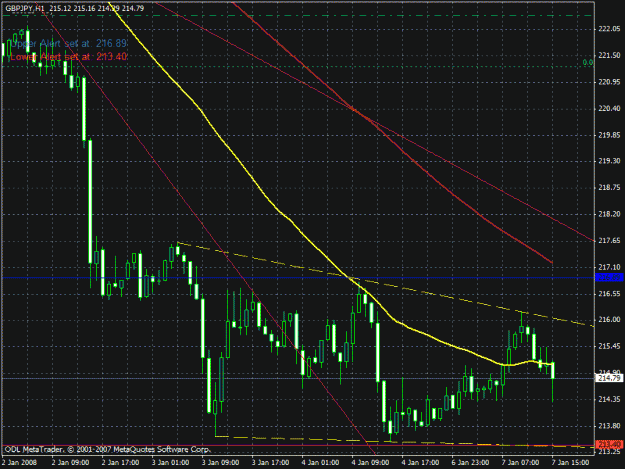This screenshot has height=469, width=625.
Task: Click the 219.85 price axis label
Action: click(x=609, y=135)
